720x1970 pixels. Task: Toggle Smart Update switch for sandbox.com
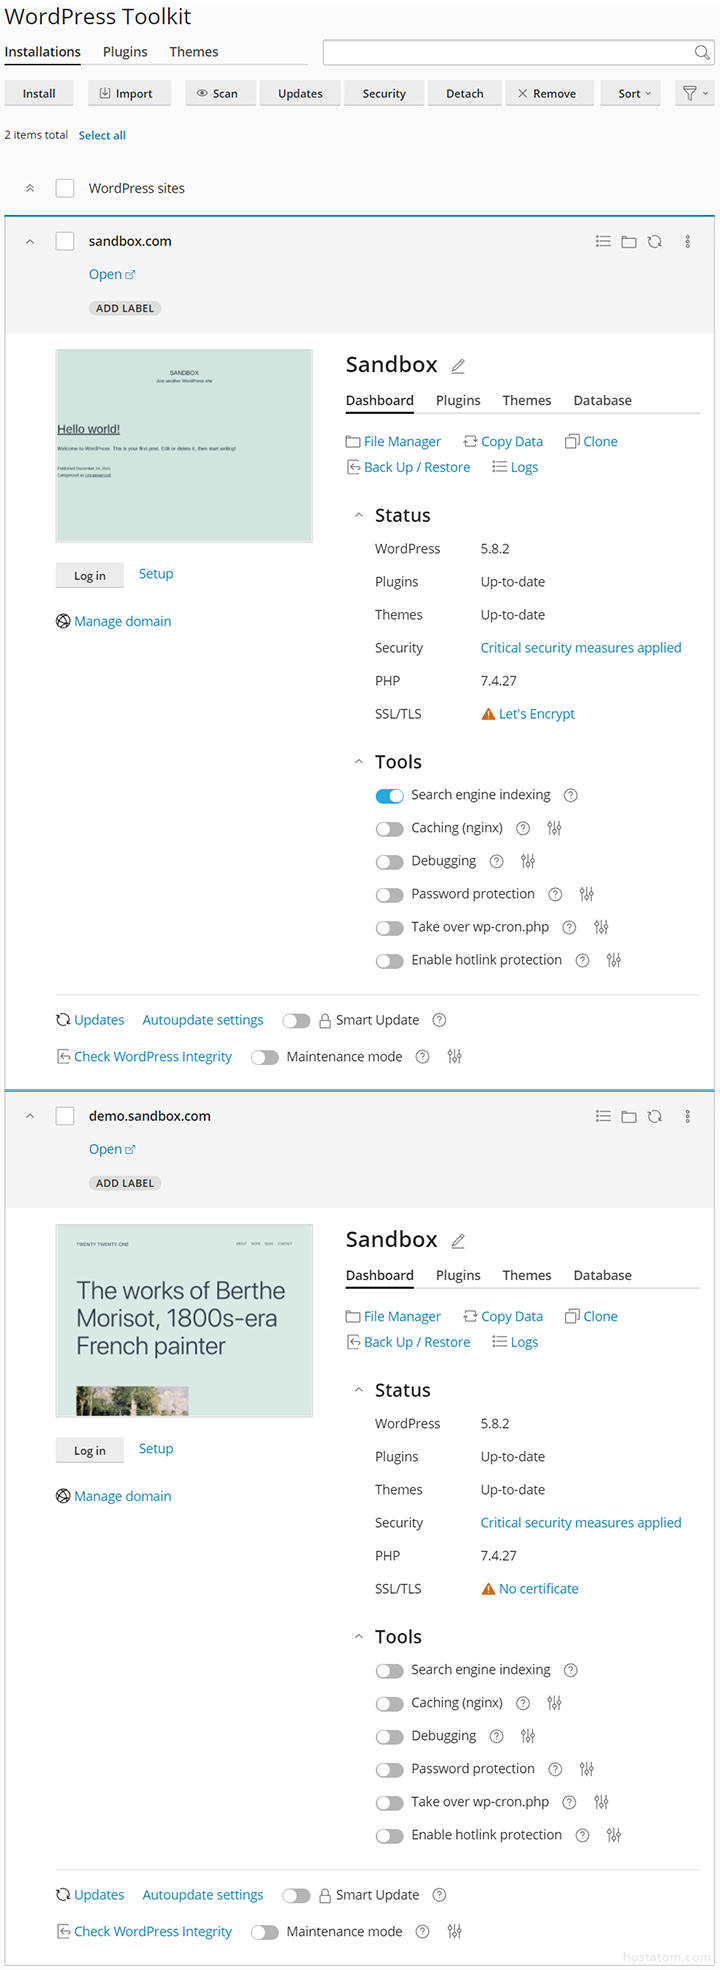pyautogui.click(x=296, y=1021)
